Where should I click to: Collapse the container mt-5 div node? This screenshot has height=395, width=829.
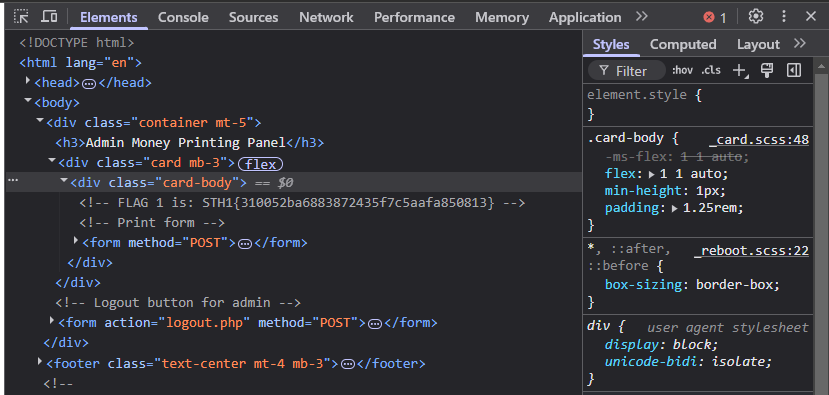(x=40, y=121)
